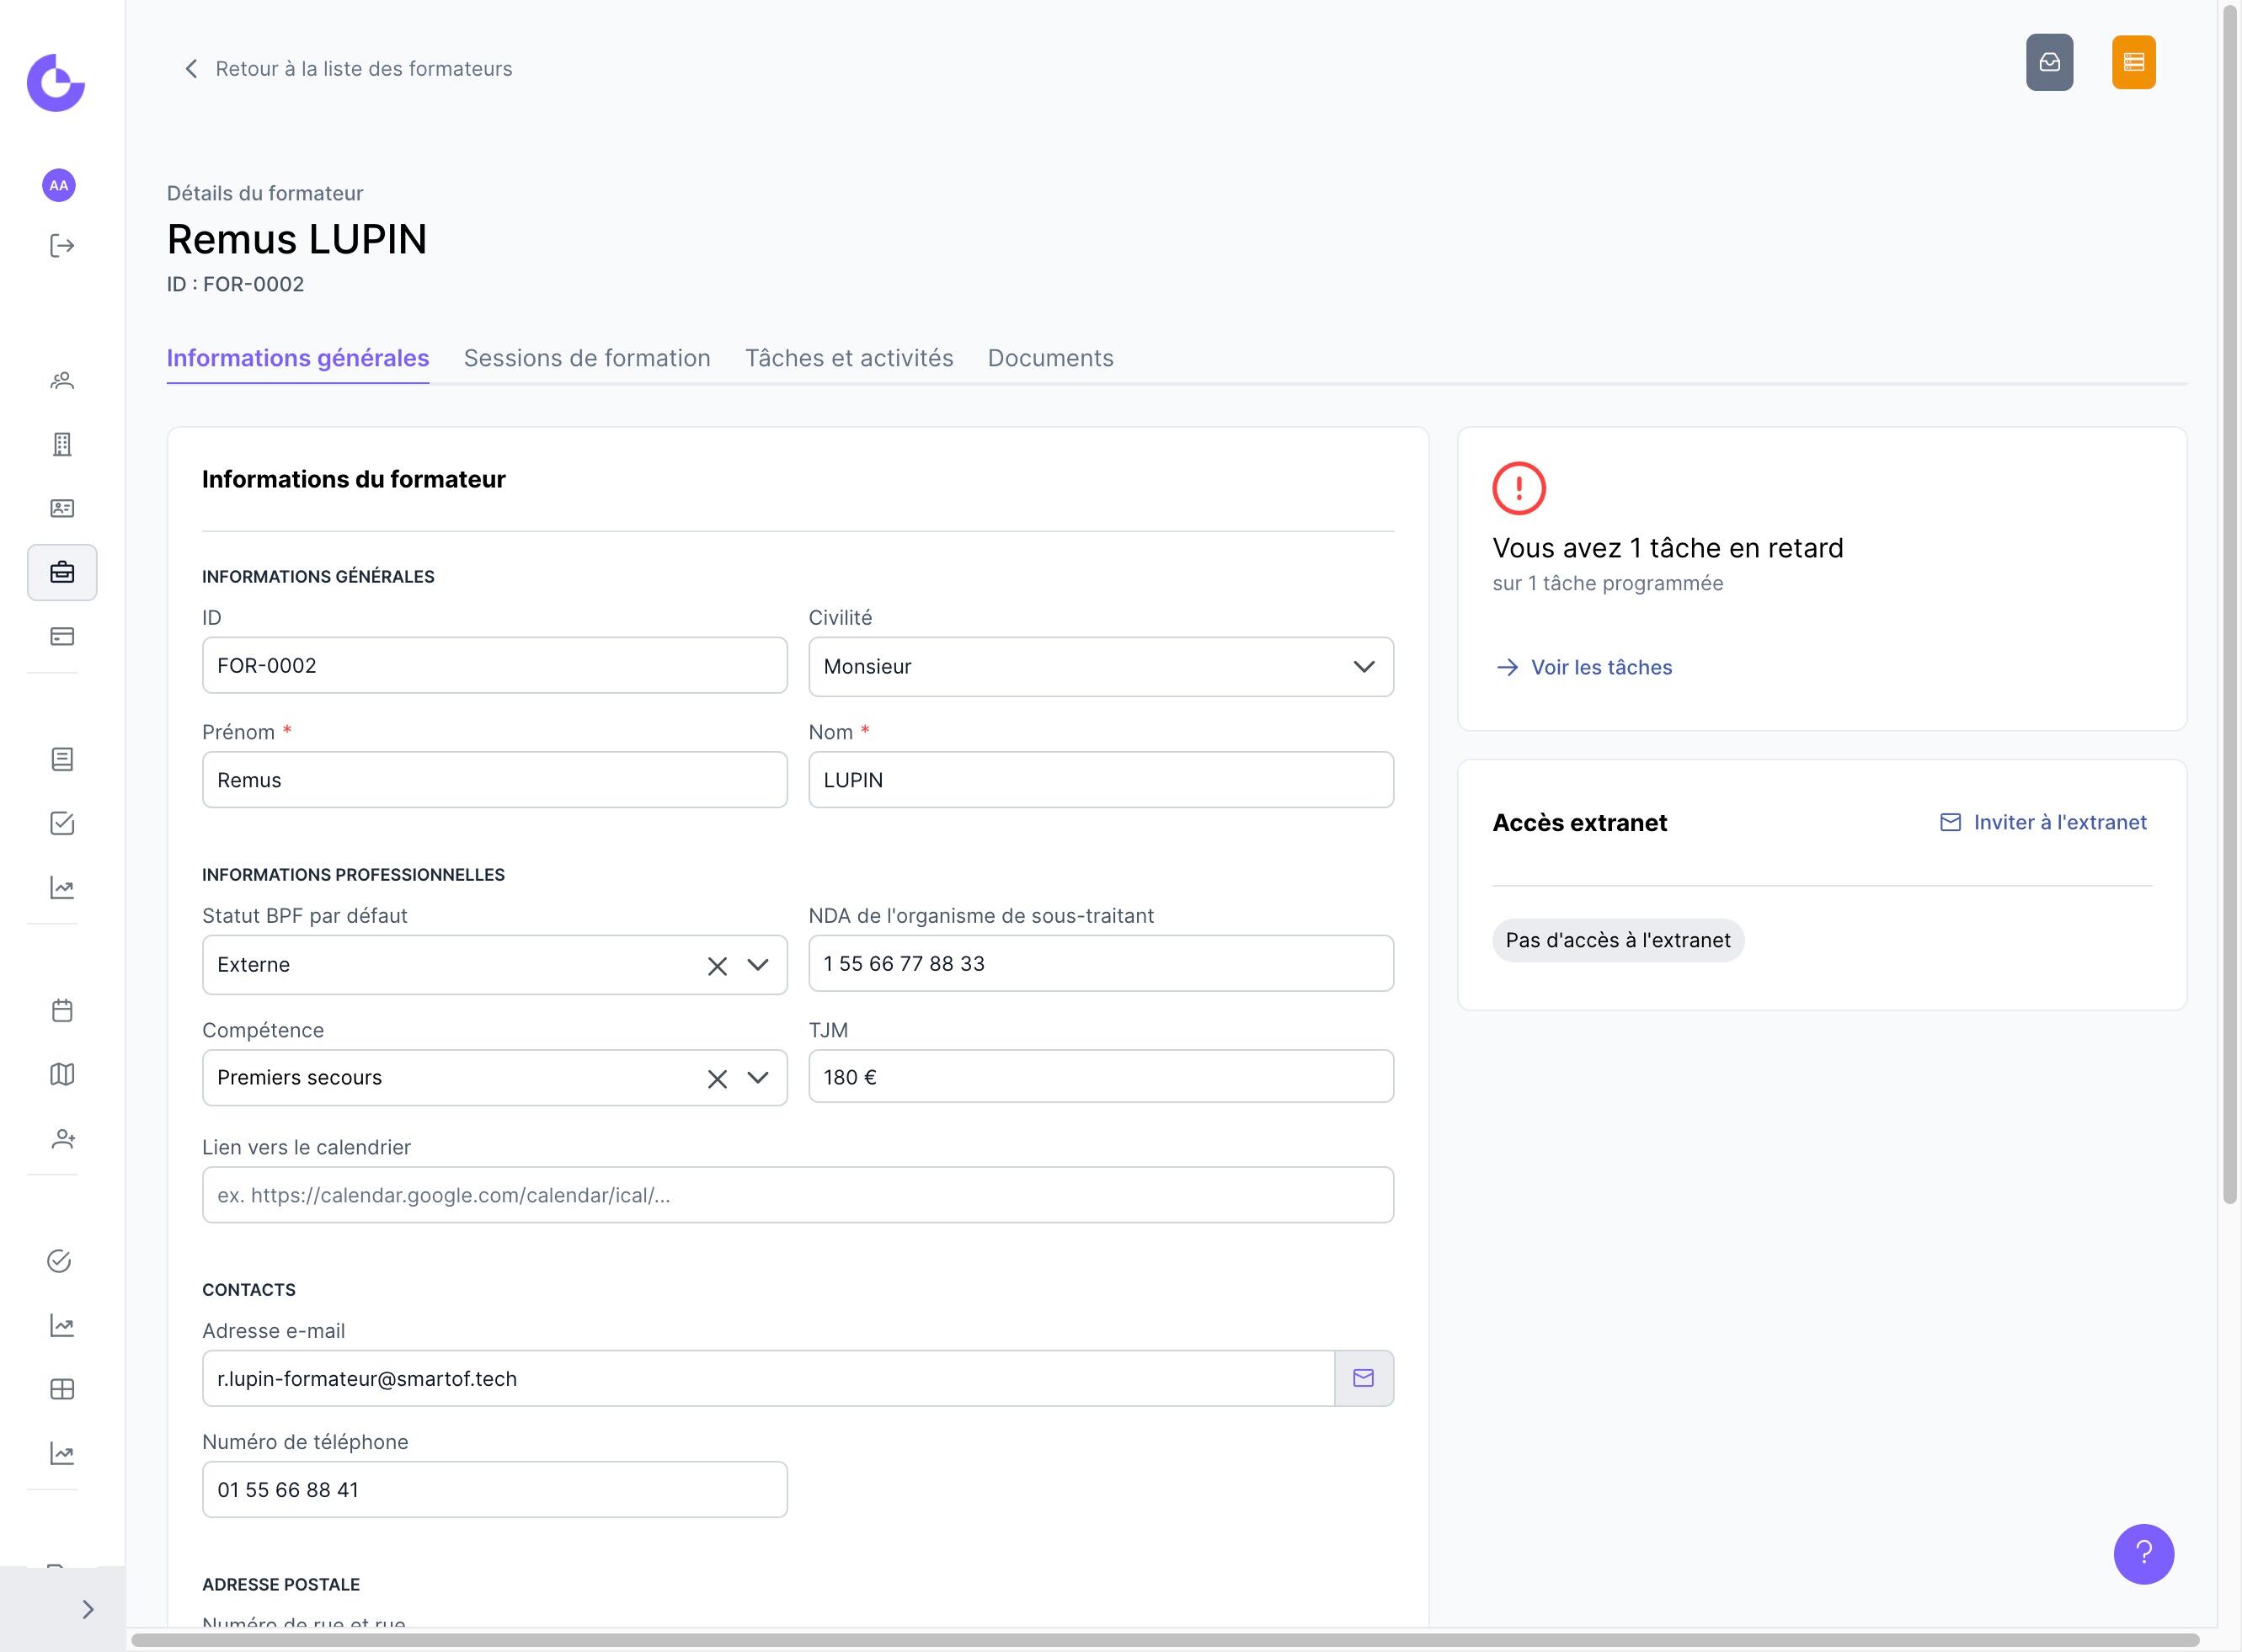Click the Lien vers le calendrier field

tap(797, 1195)
